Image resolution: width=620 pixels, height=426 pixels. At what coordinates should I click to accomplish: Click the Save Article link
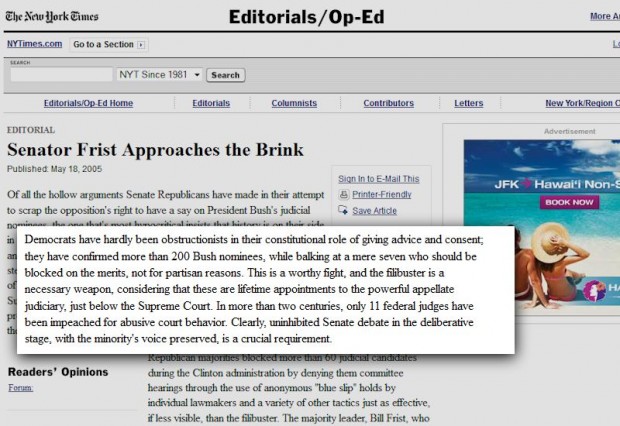[x=375, y=211]
